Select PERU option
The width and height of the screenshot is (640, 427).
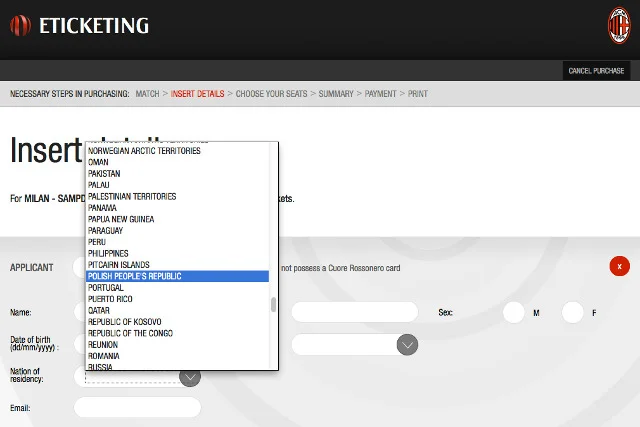coord(178,242)
